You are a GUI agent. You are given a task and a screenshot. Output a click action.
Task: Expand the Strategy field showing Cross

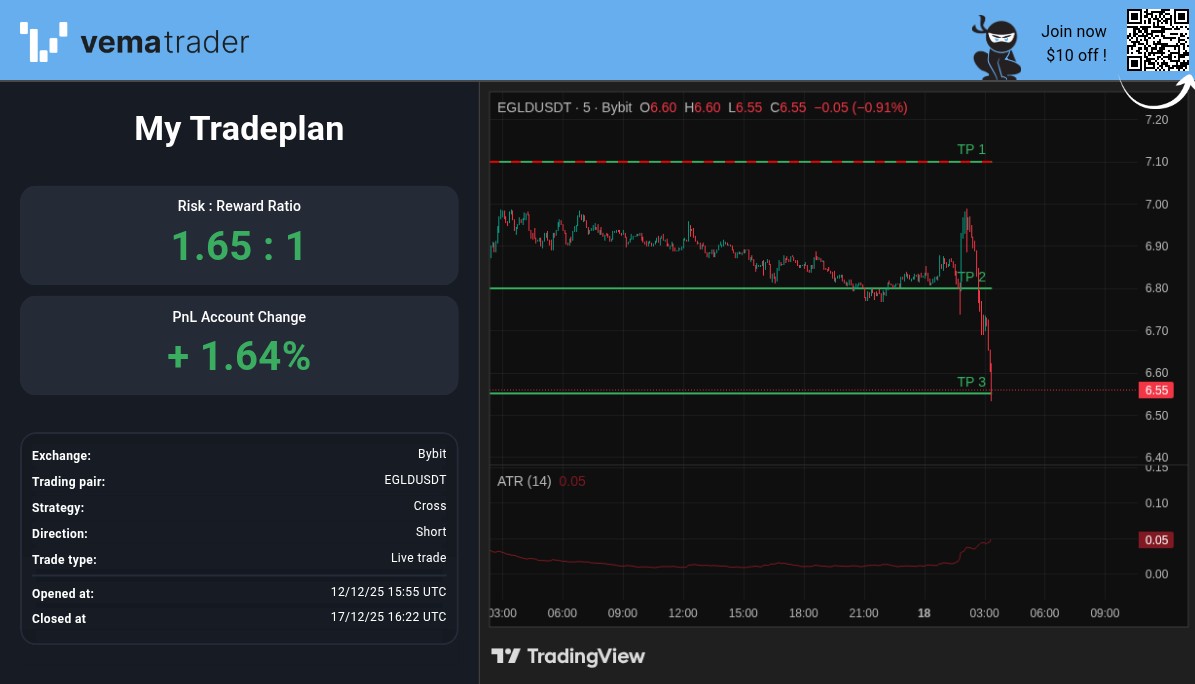(430, 506)
